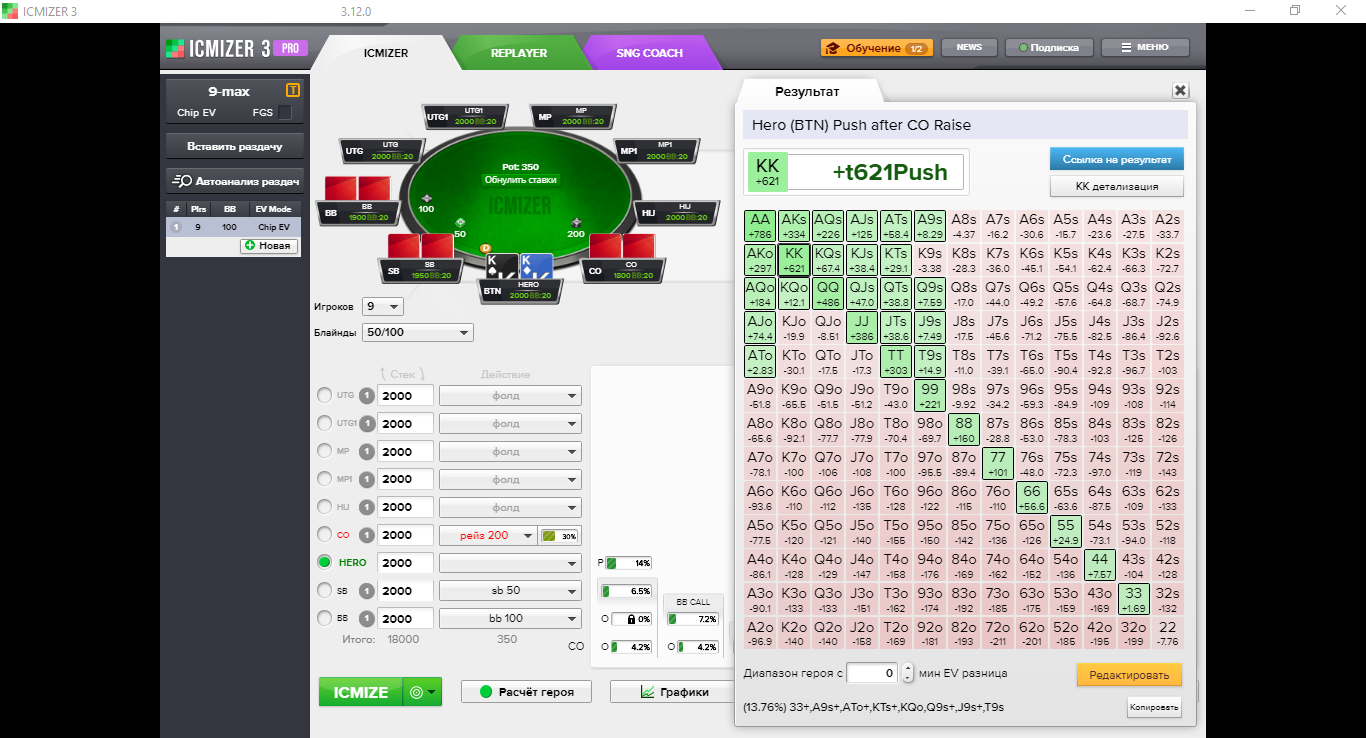Screen dimensions: 1366x738
Task: Select the MP radio button
Action: [x=324, y=452]
